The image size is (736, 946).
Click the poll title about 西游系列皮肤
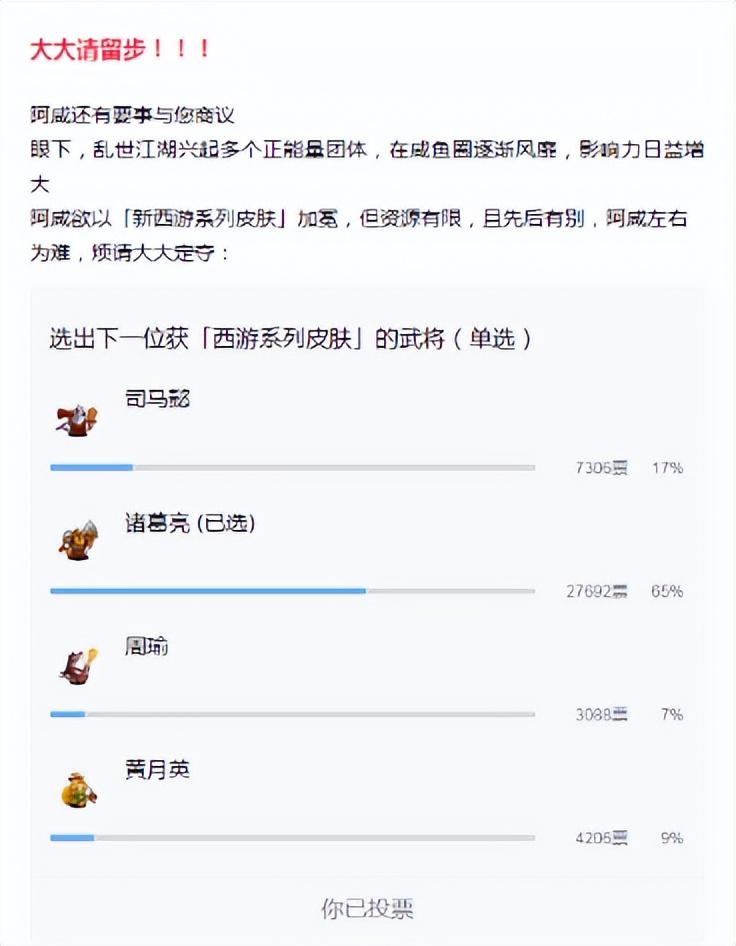pos(290,339)
